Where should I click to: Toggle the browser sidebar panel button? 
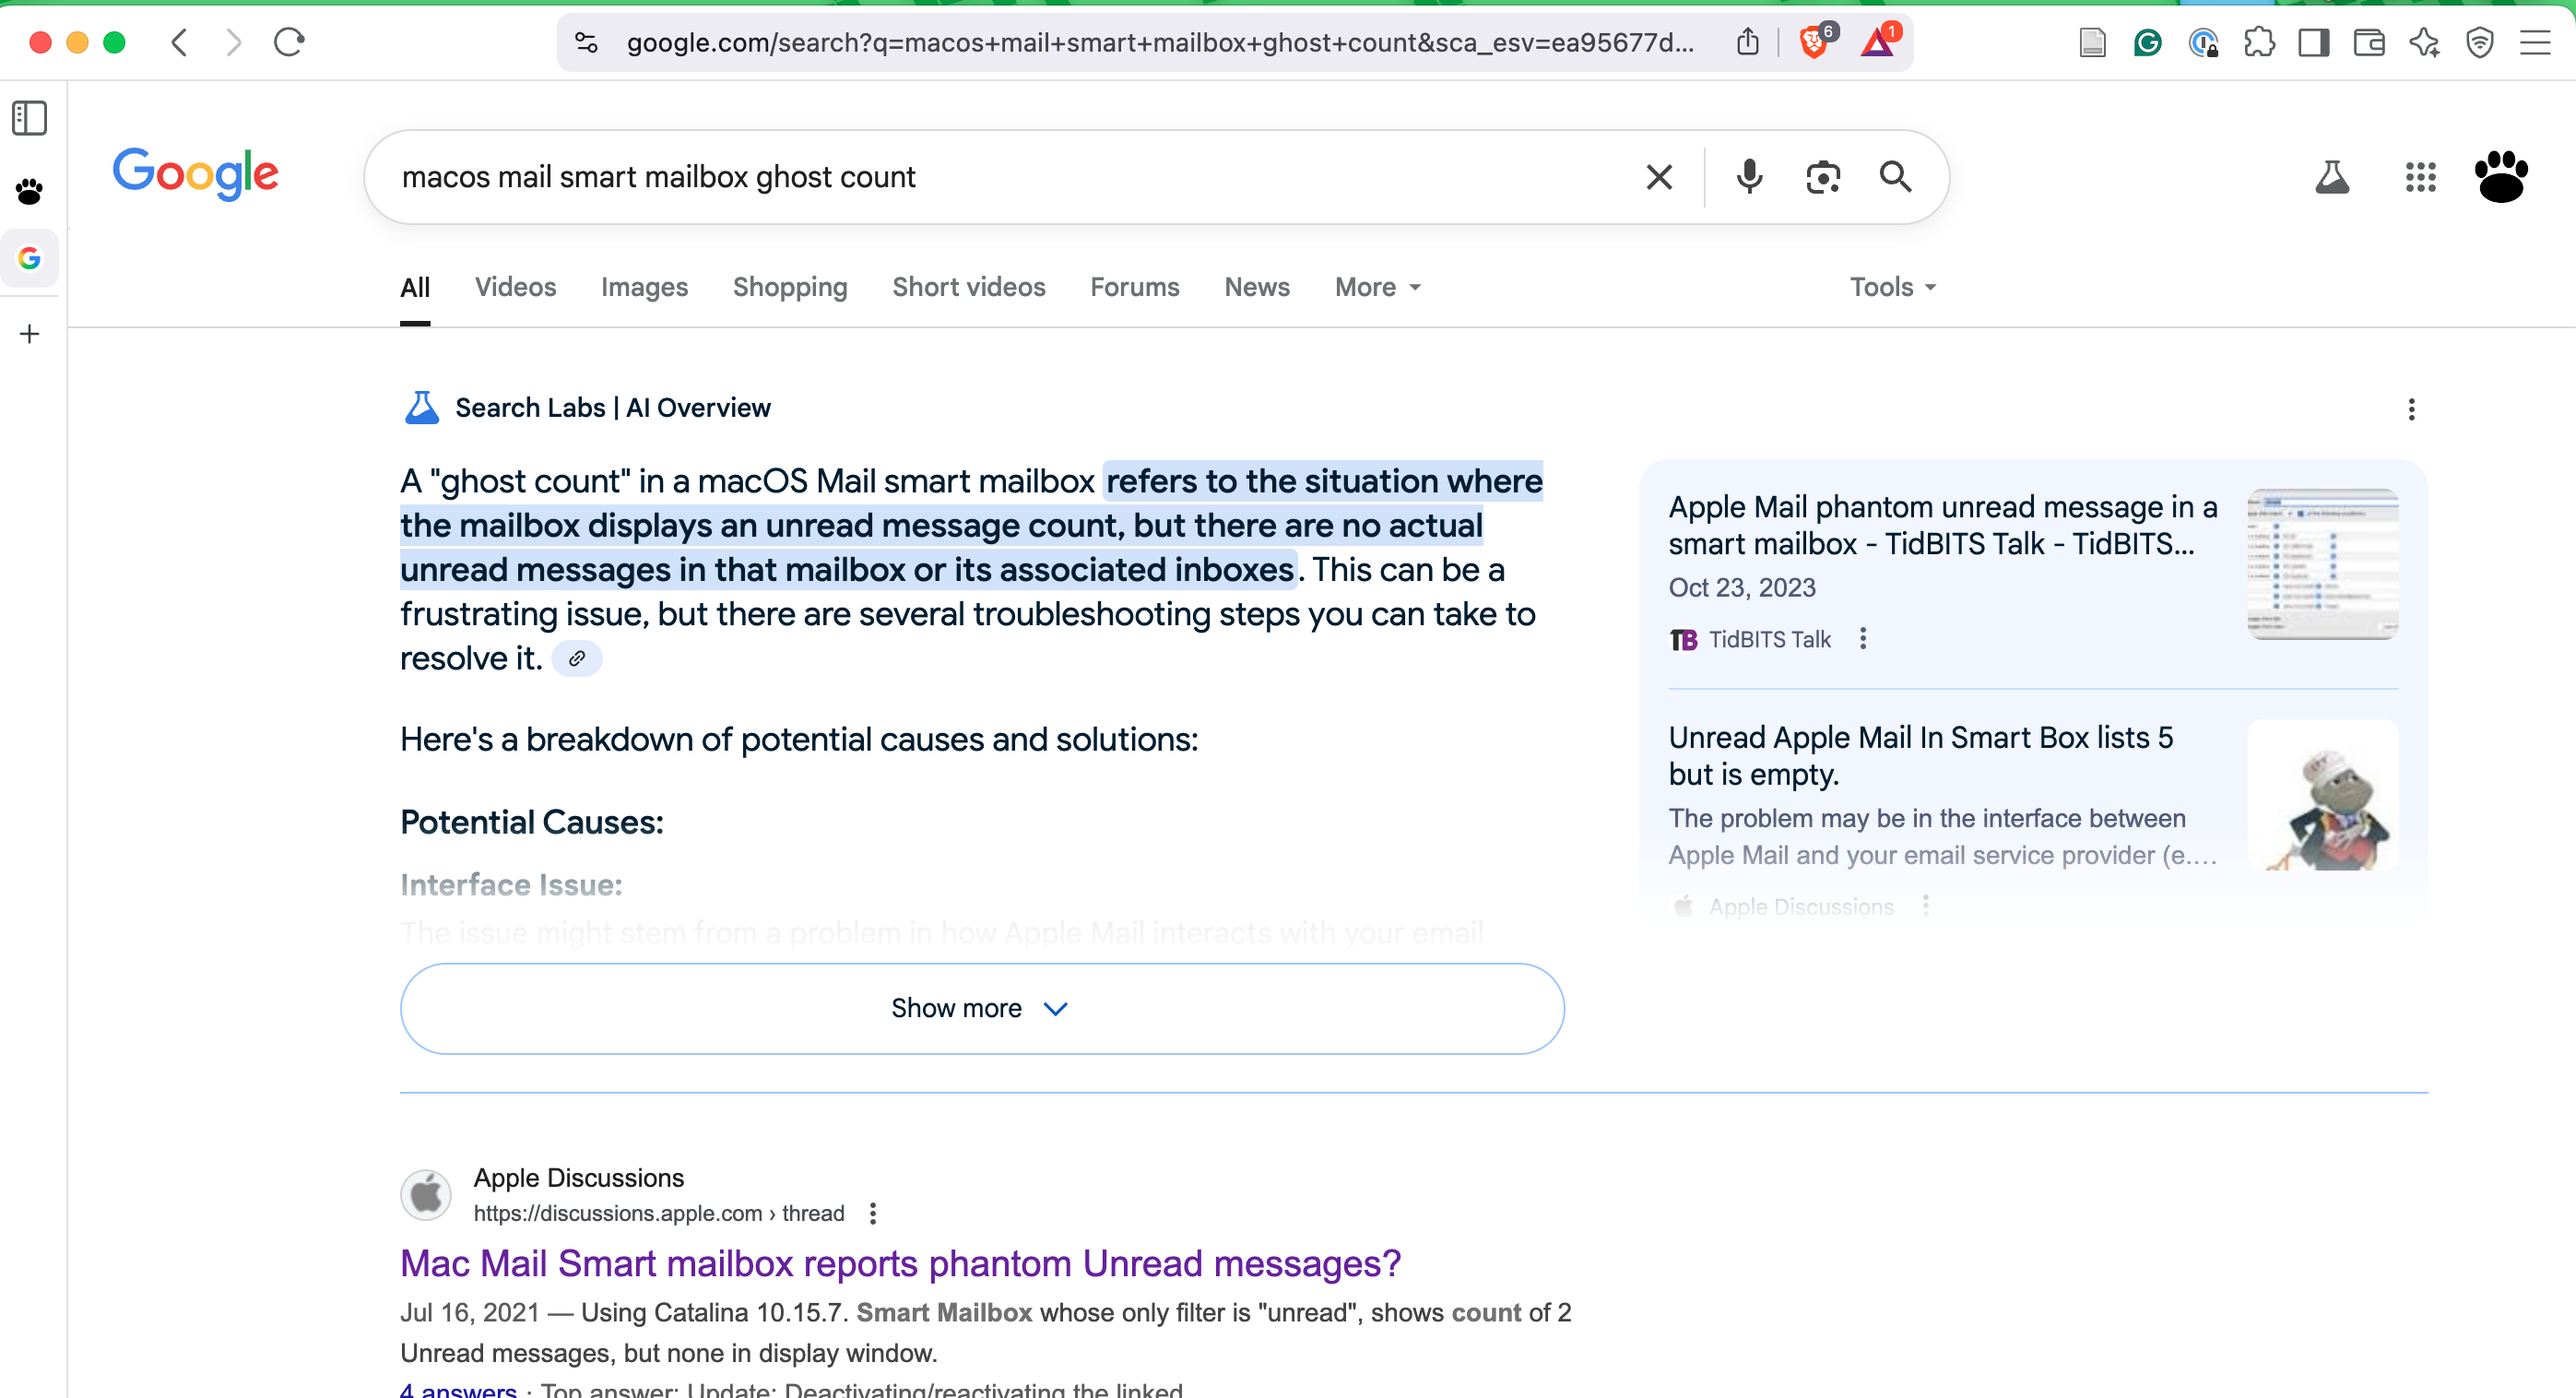click(2313, 42)
